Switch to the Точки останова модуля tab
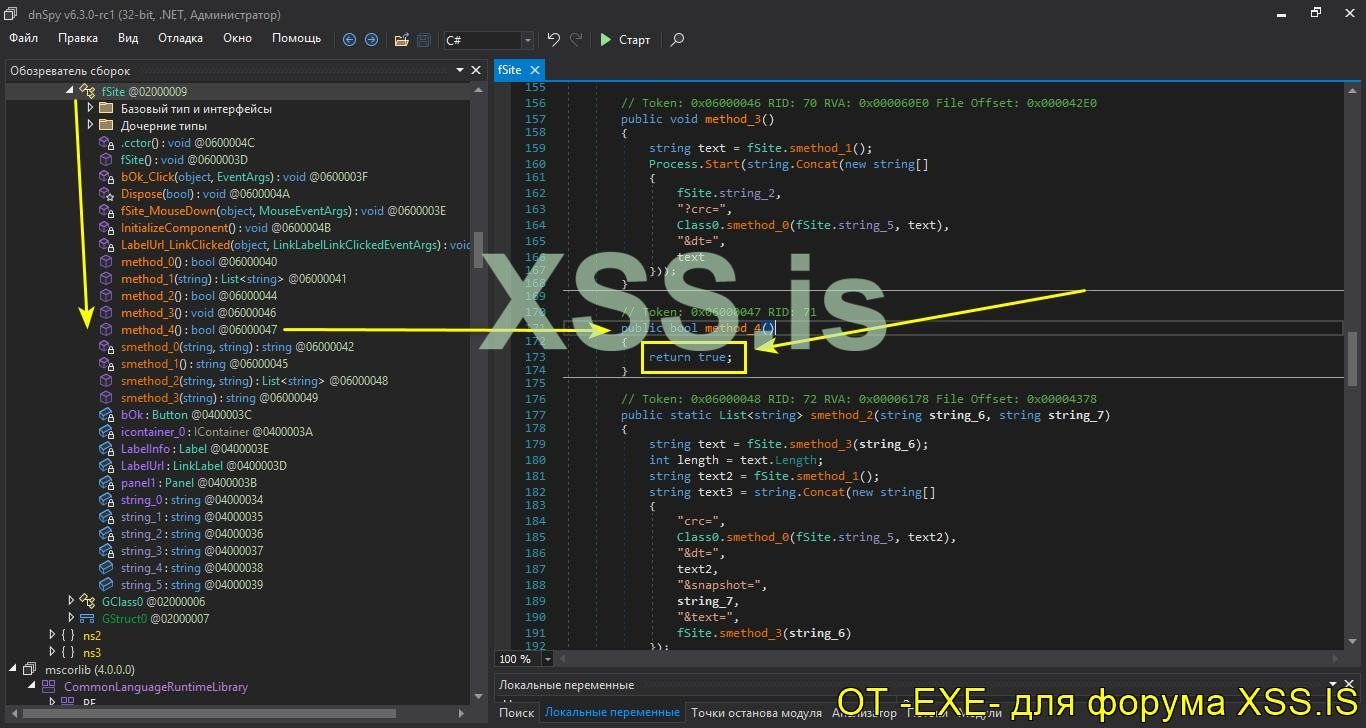Image resolution: width=1366 pixels, height=728 pixels. click(x=756, y=713)
